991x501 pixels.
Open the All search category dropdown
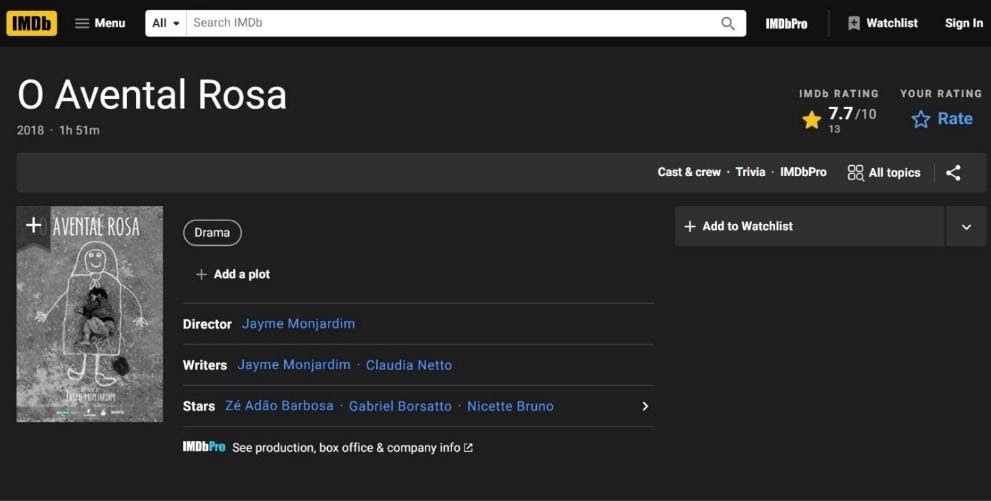coord(166,23)
